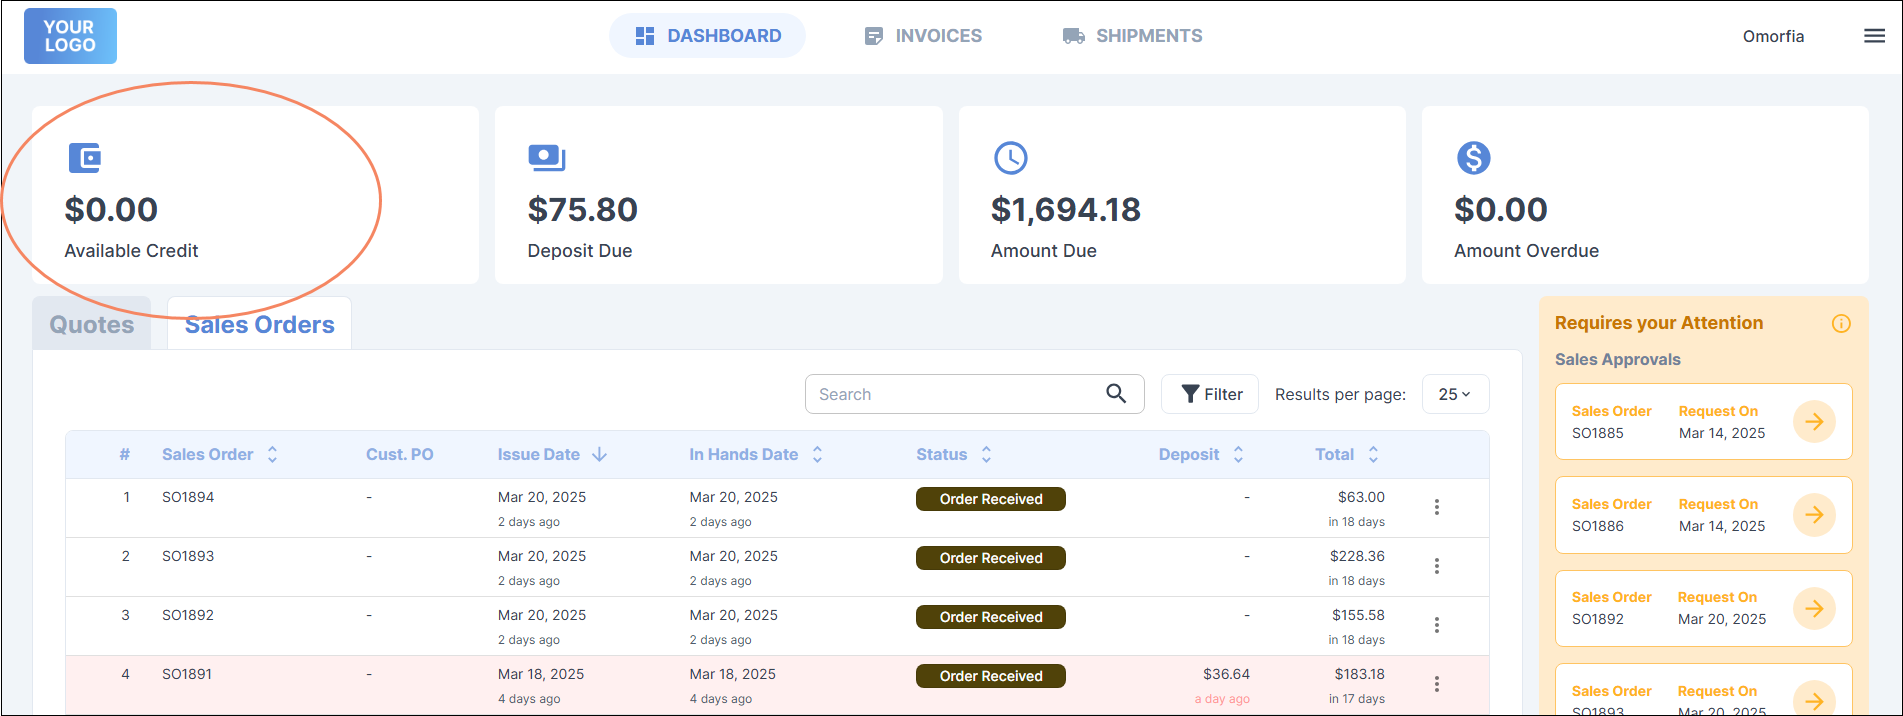Click the Omorfia account name
Image resolution: width=1903 pixels, height=716 pixels.
pyautogui.click(x=1773, y=36)
